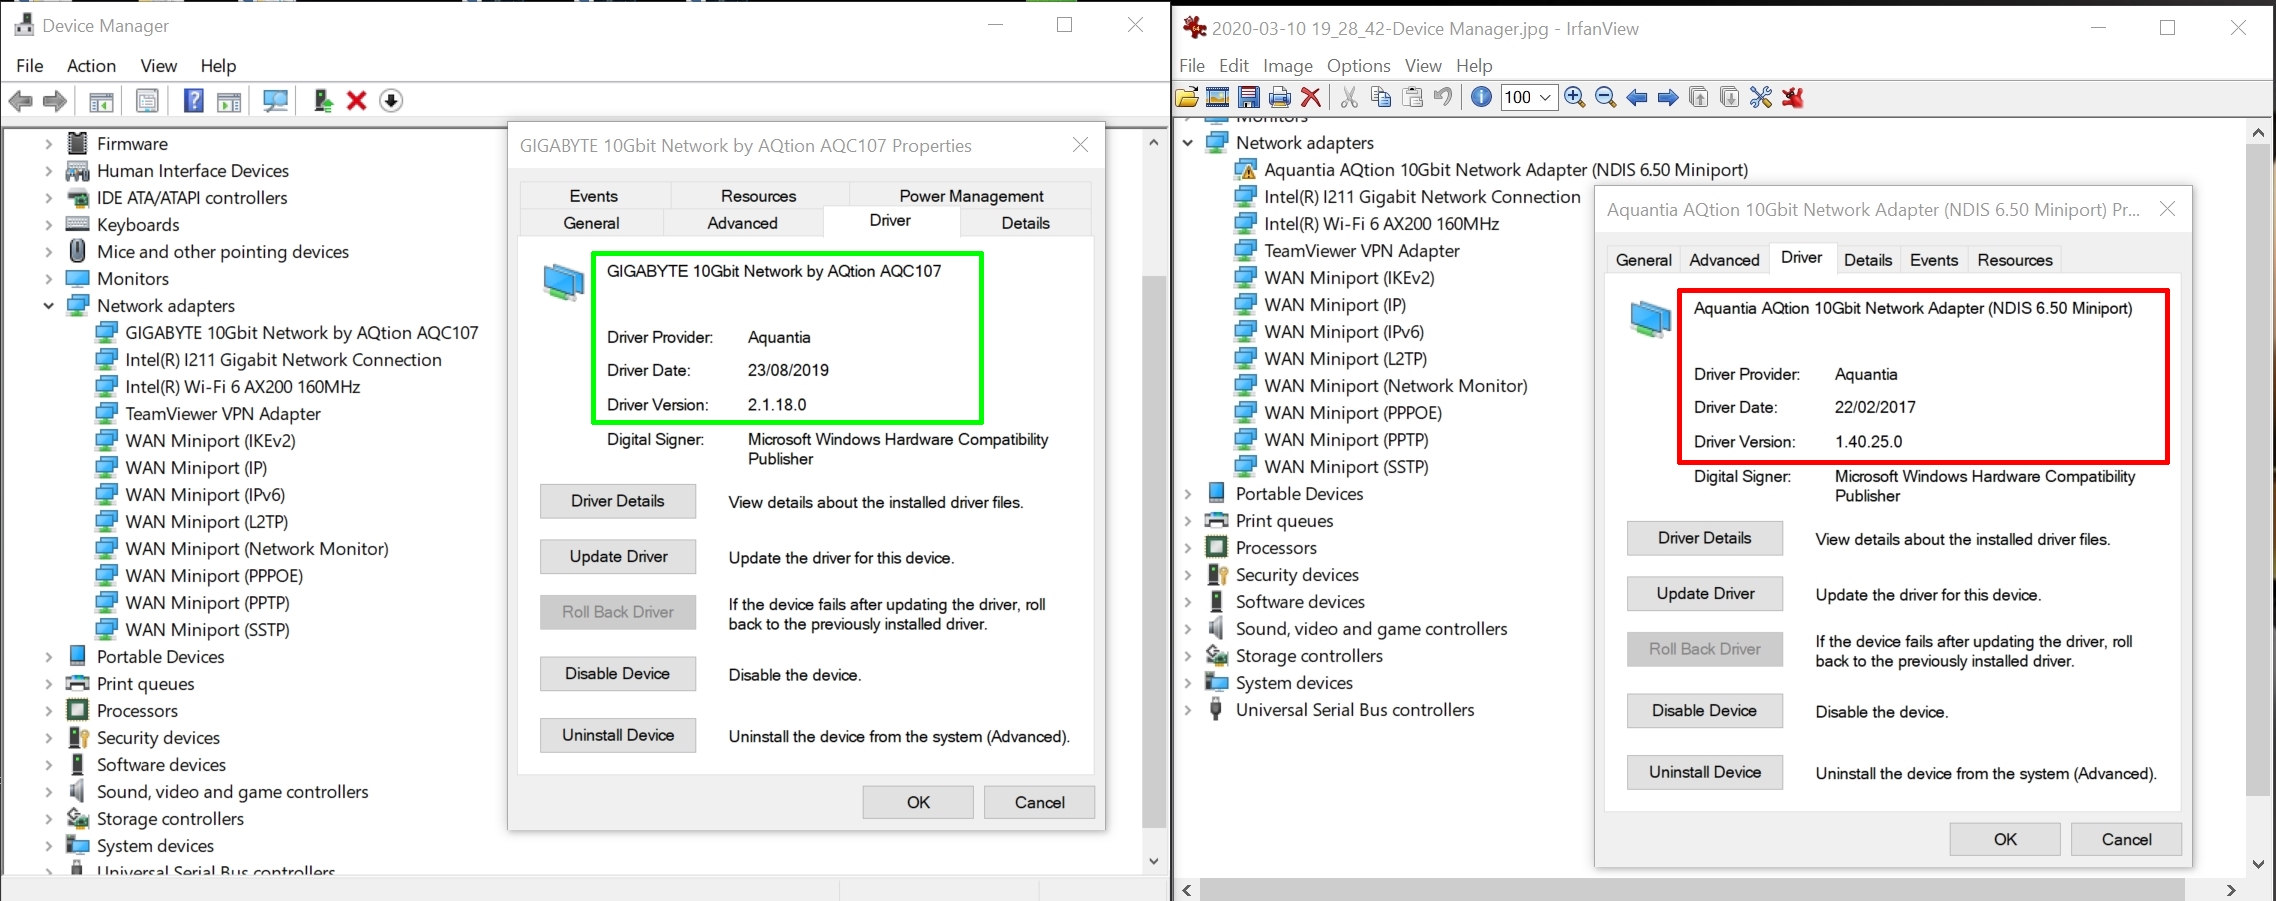2276x901 pixels.
Task: Click IrfanView's vertical scrollbar up arrow
Action: 2258,132
